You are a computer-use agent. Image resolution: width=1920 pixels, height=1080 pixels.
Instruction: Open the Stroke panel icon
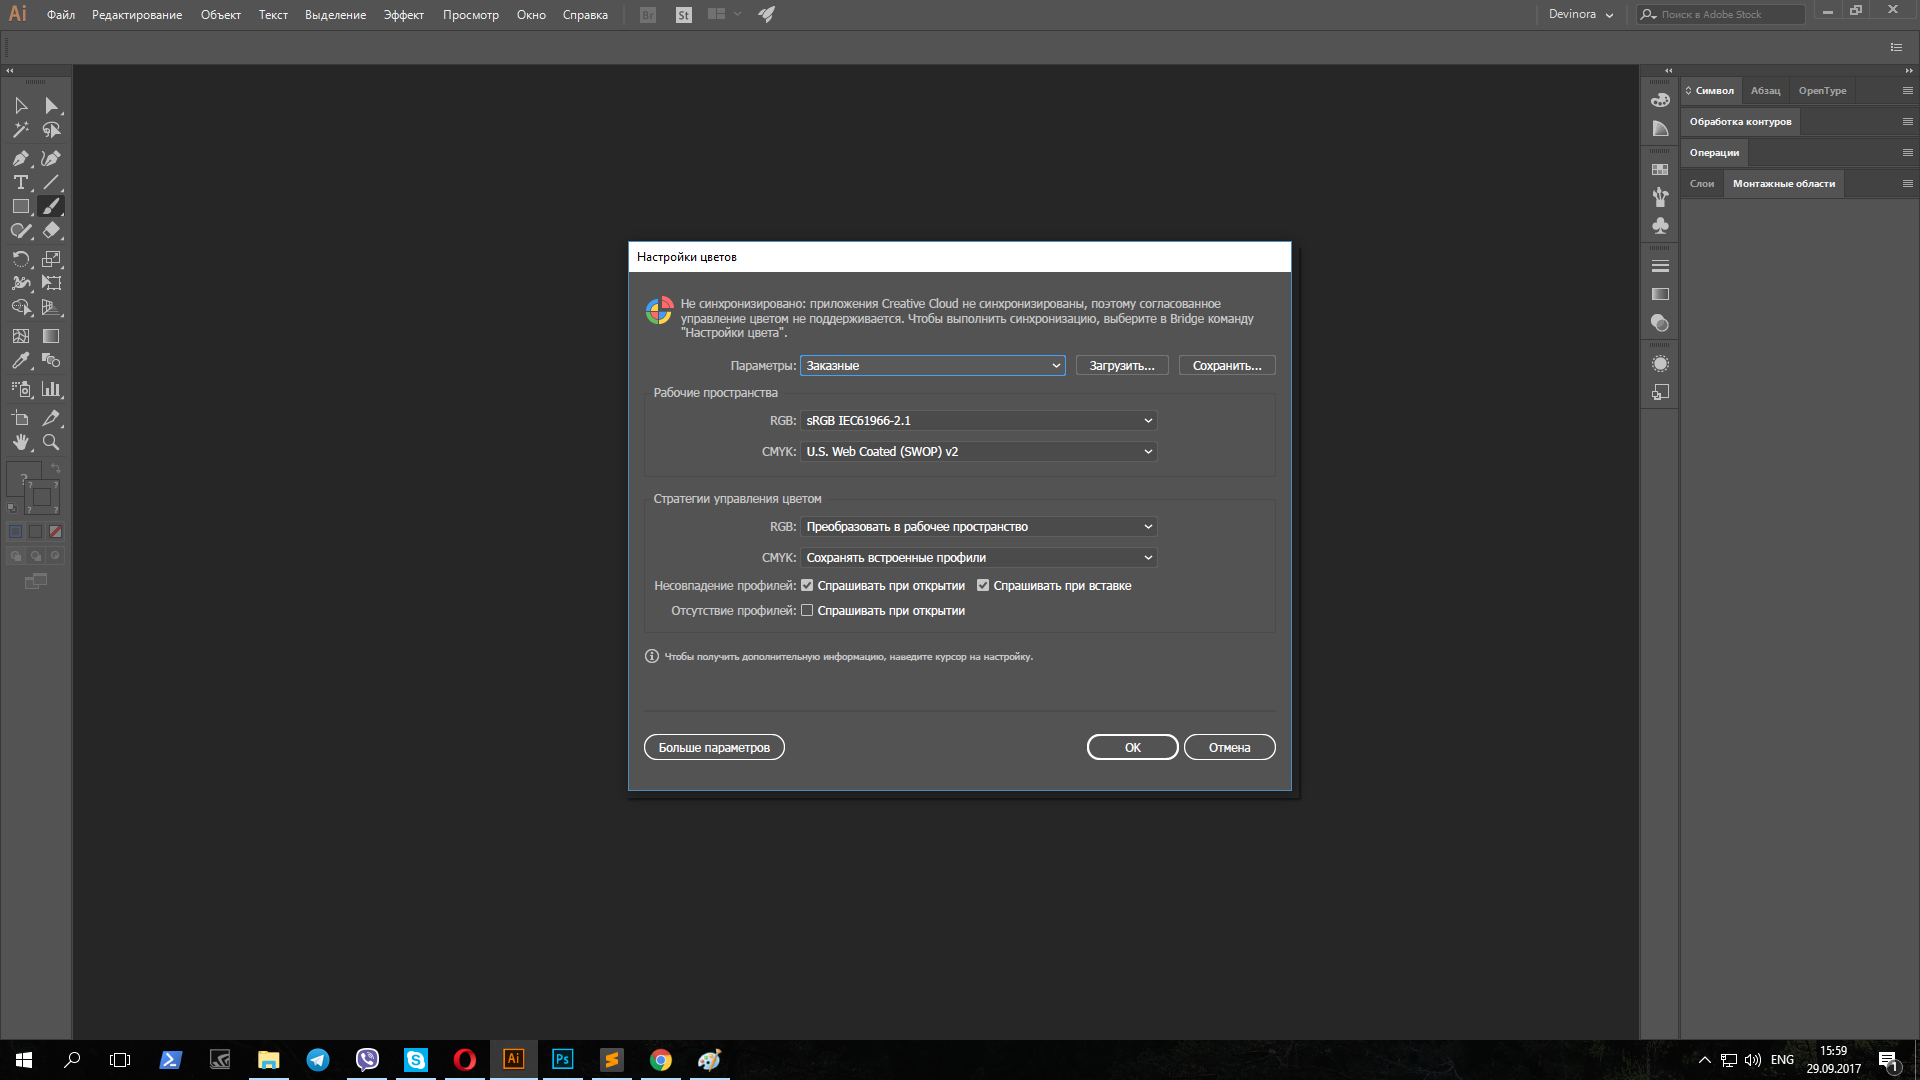click(x=1660, y=266)
